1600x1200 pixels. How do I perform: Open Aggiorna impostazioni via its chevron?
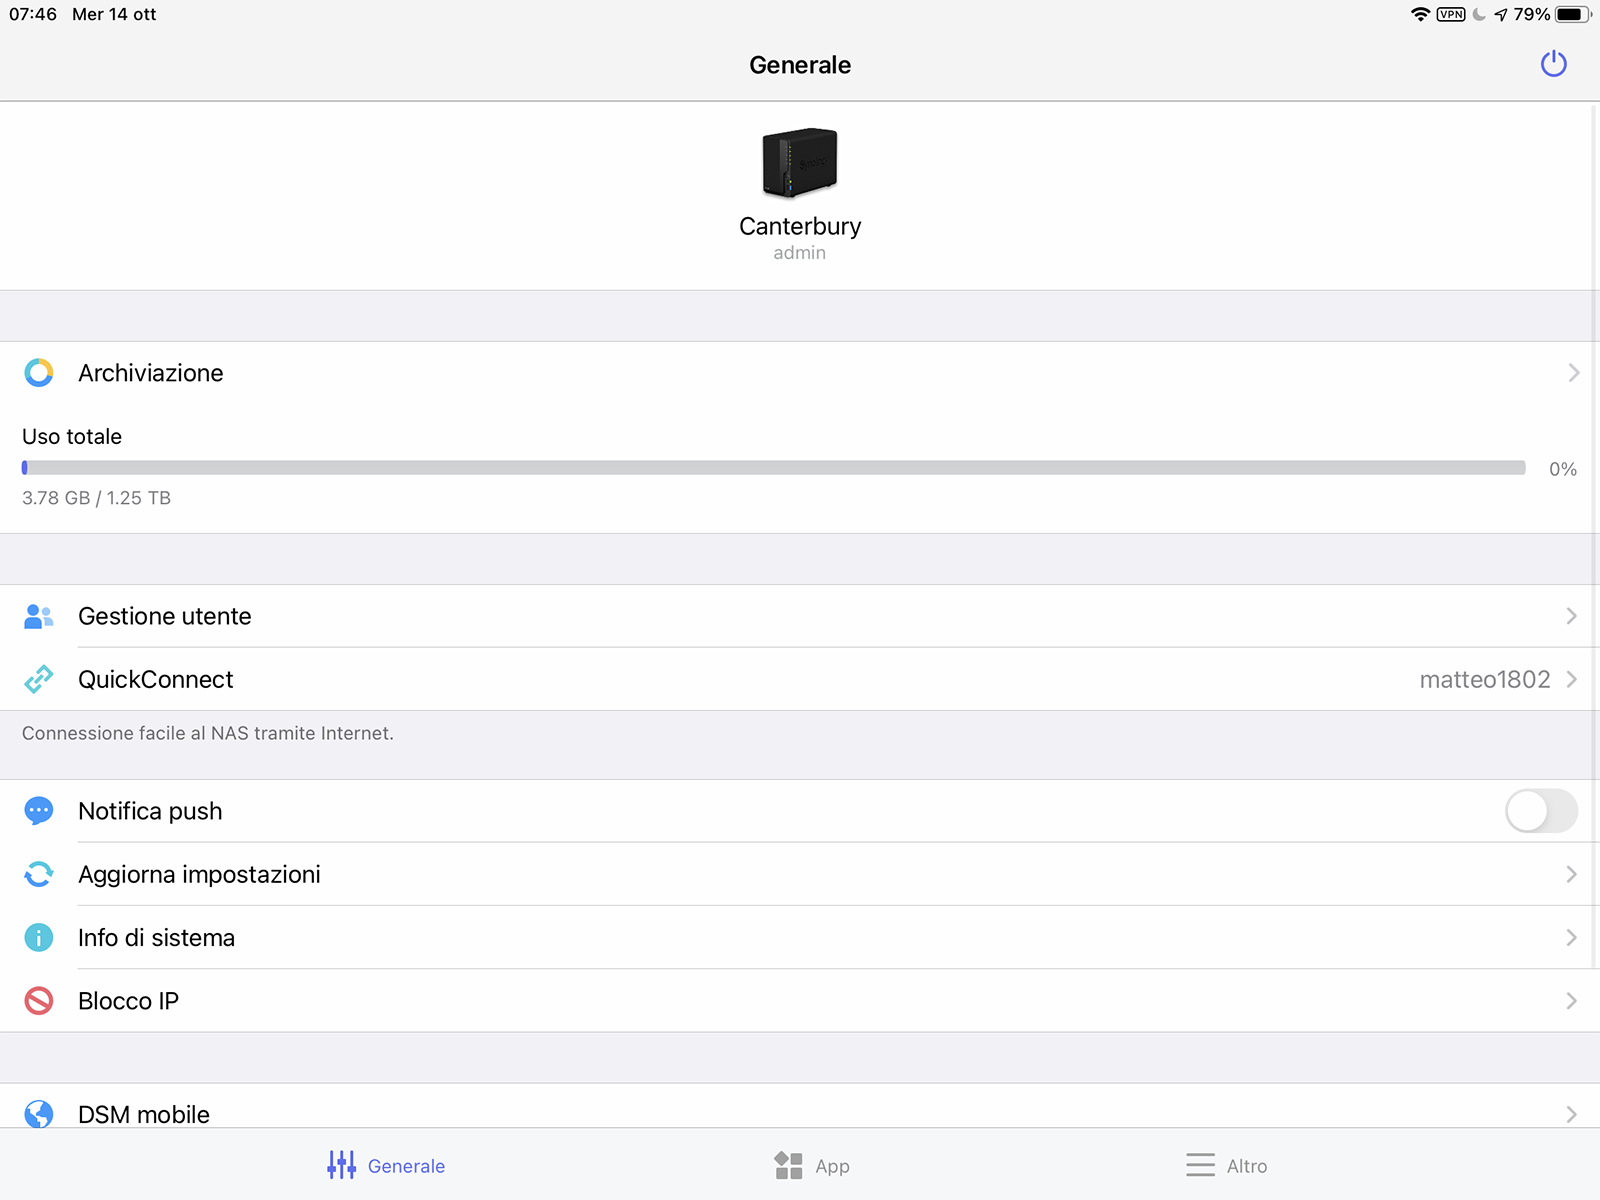point(1572,874)
